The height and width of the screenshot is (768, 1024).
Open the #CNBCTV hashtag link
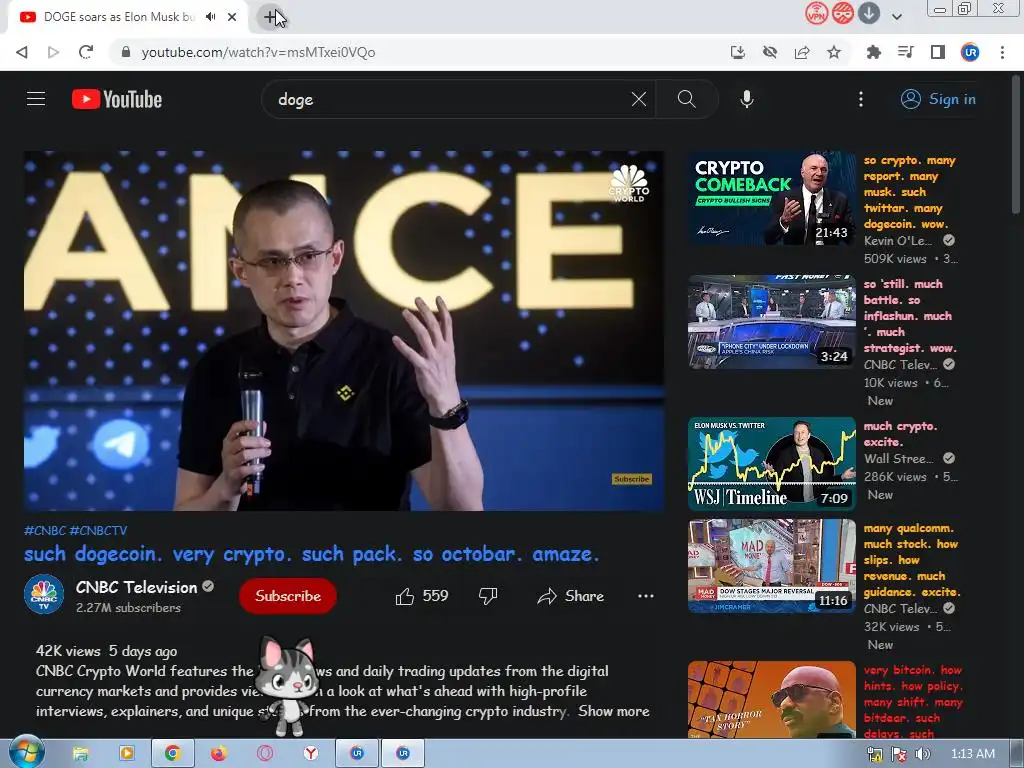point(98,530)
